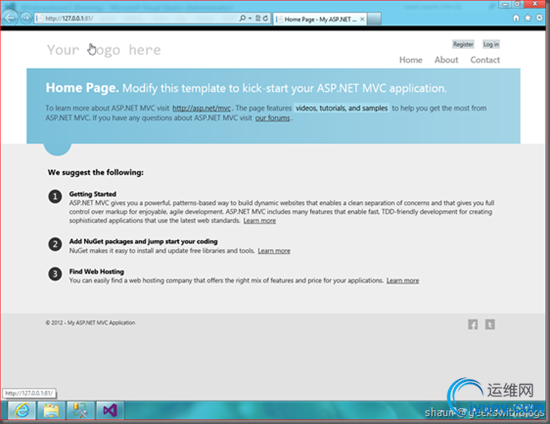Screen dimensions: 550x424
Task: Click the Register link
Action: [463, 44]
